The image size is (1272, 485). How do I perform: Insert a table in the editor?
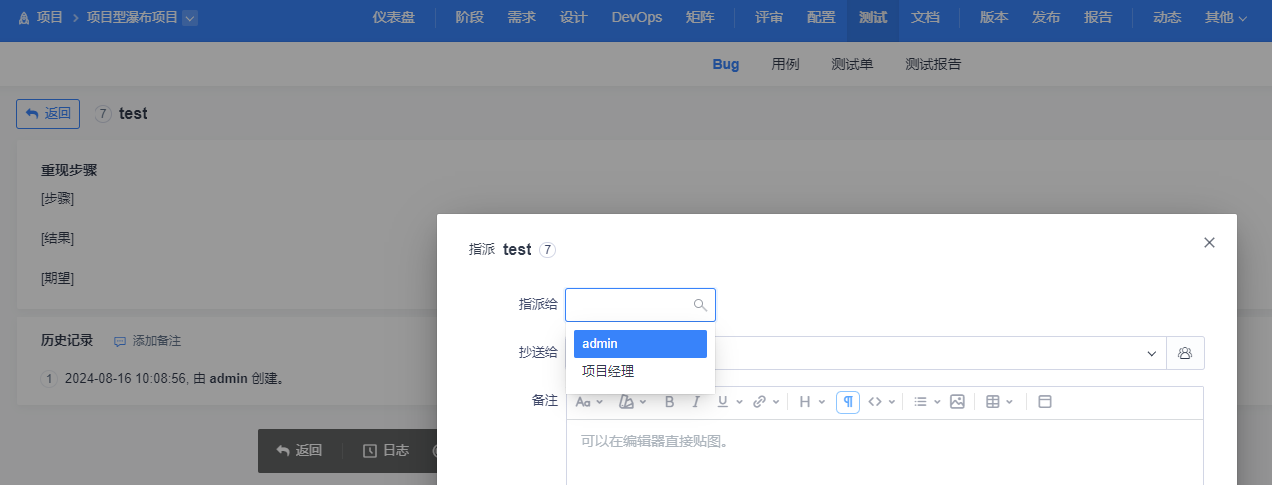(993, 402)
